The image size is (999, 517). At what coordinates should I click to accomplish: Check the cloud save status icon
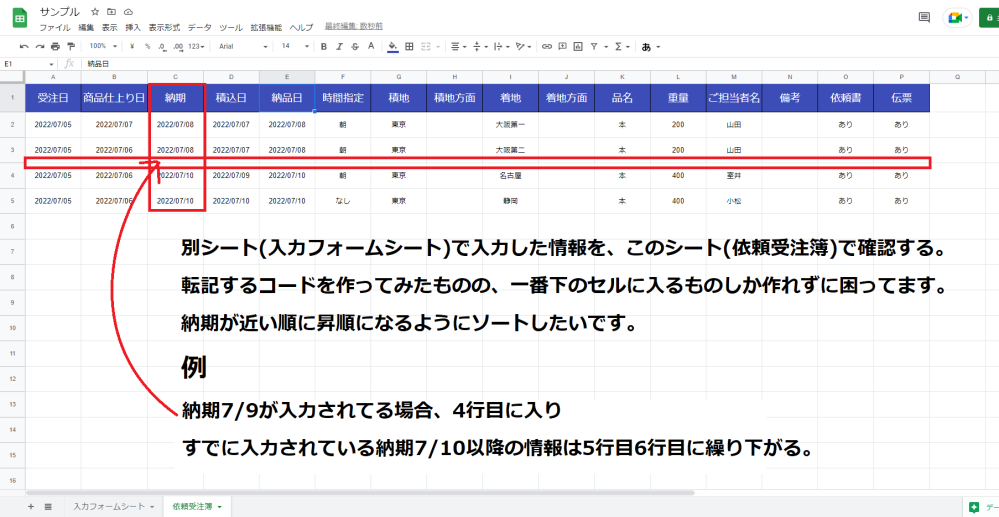point(128,12)
